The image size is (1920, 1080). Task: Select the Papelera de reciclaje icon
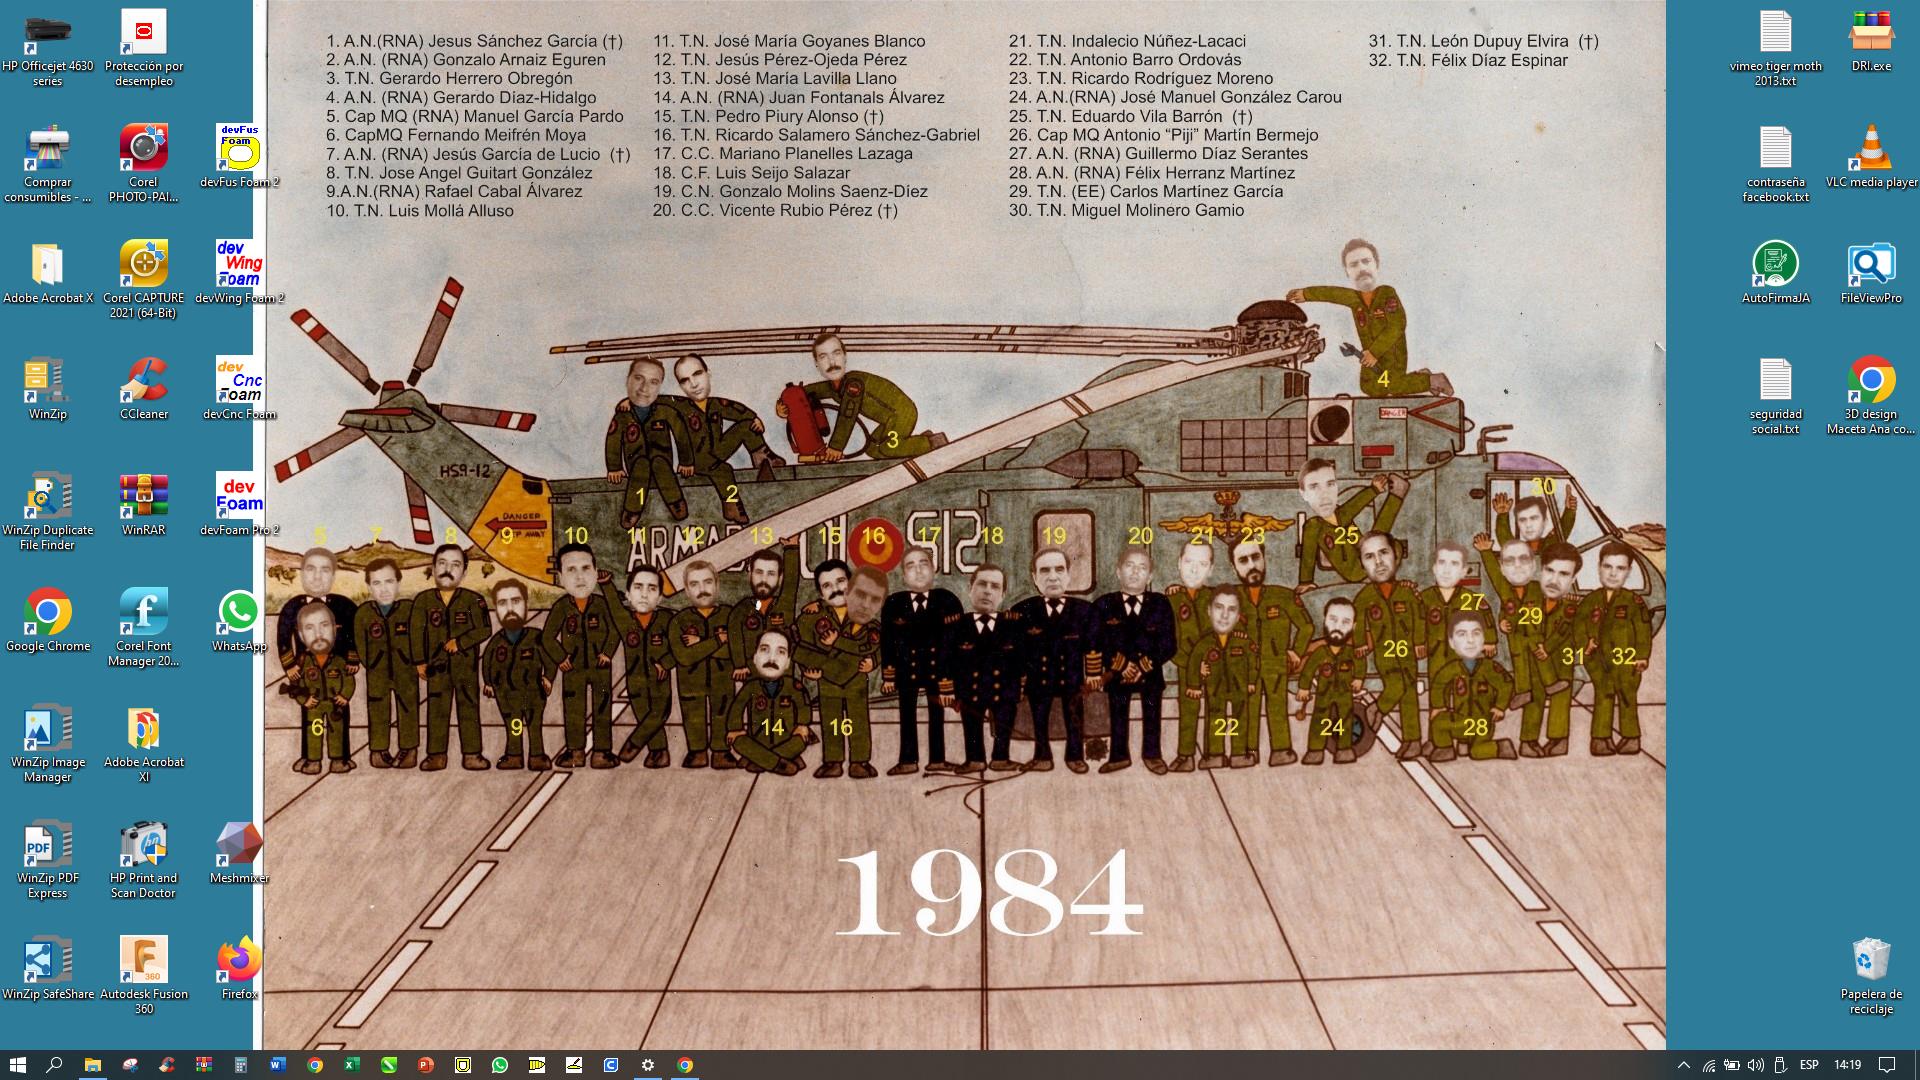tap(1871, 962)
